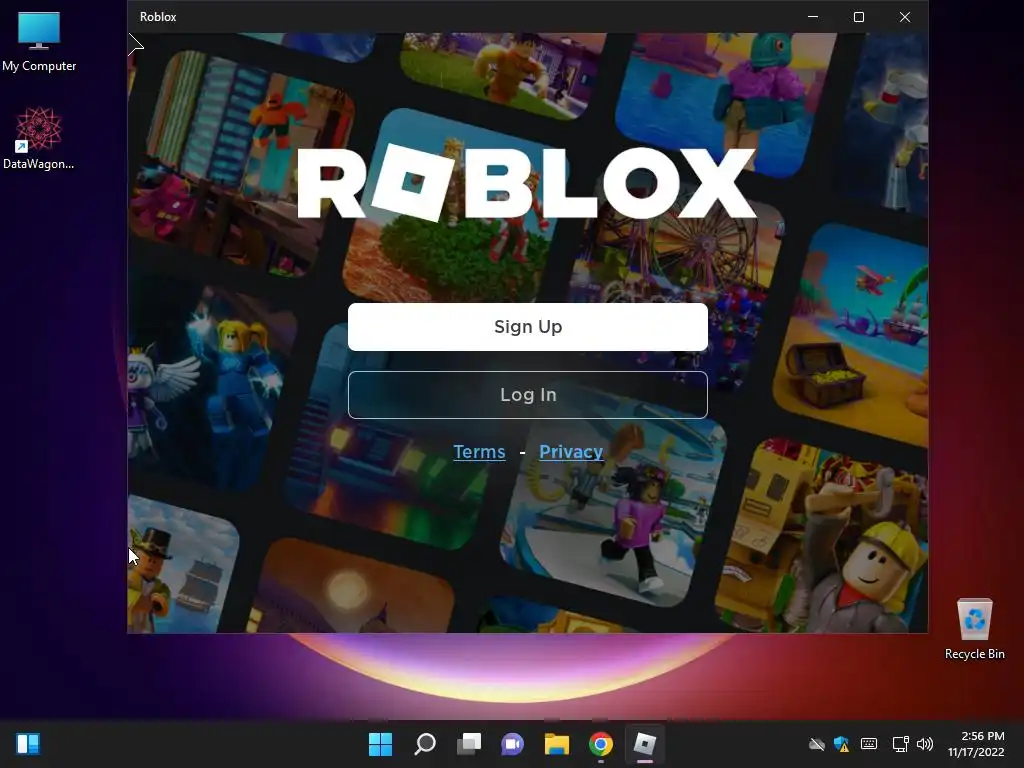Screen dimensions: 1024x768
Task: Open the DataWagon desktop shortcut
Action: pos(39,138)
